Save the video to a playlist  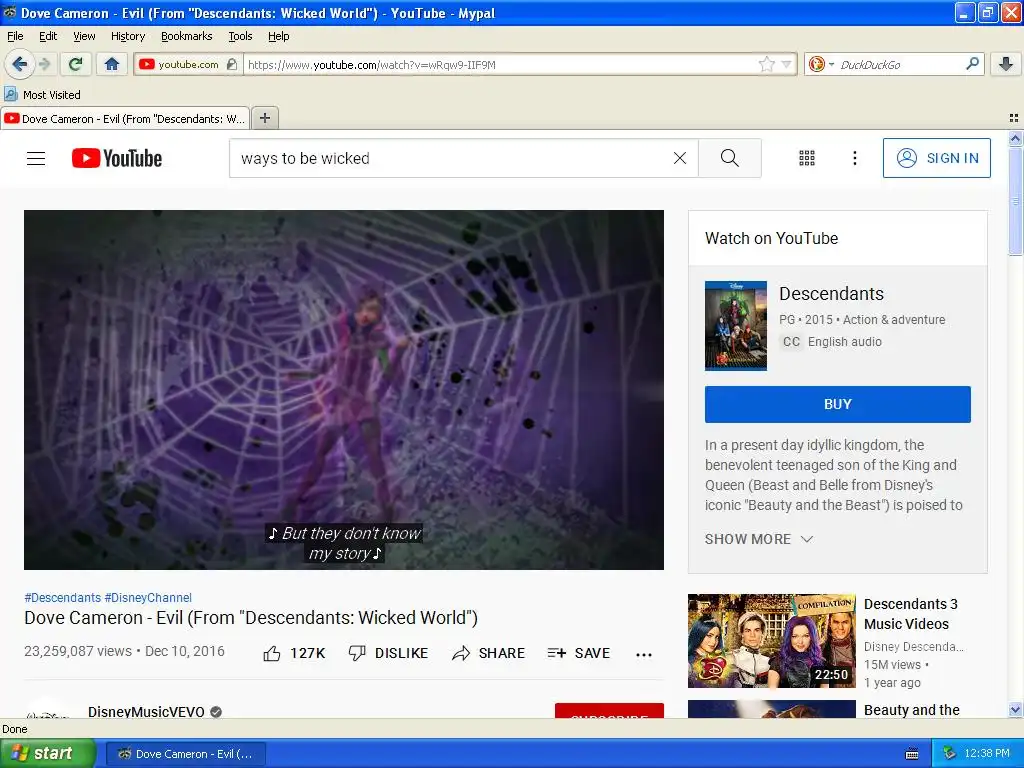pyautogui.click(x=579, y=653)
